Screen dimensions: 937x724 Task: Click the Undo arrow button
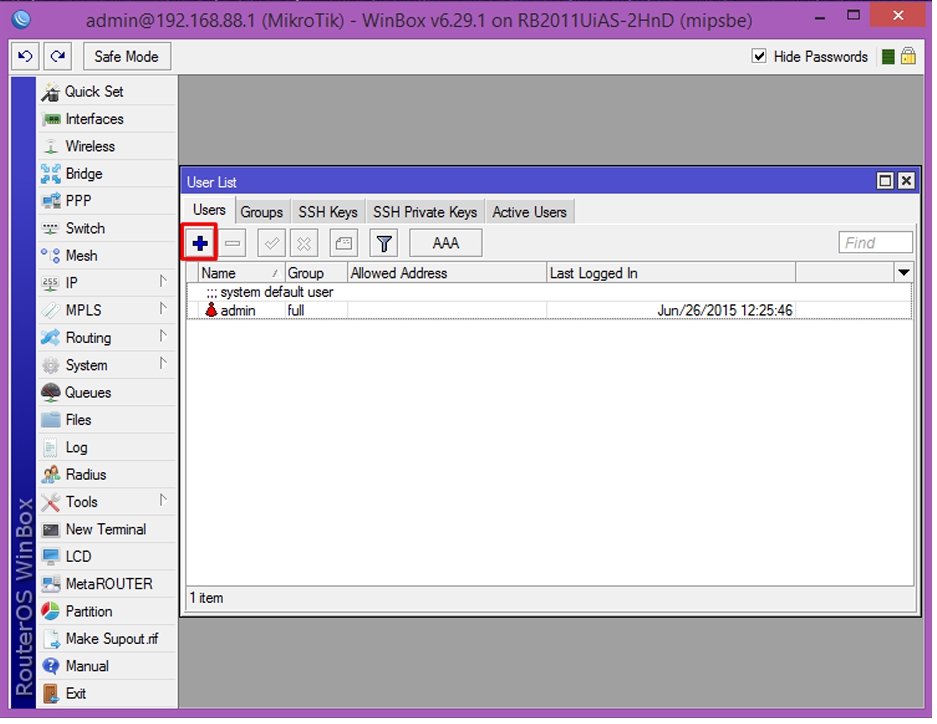[x=25, y=57]
